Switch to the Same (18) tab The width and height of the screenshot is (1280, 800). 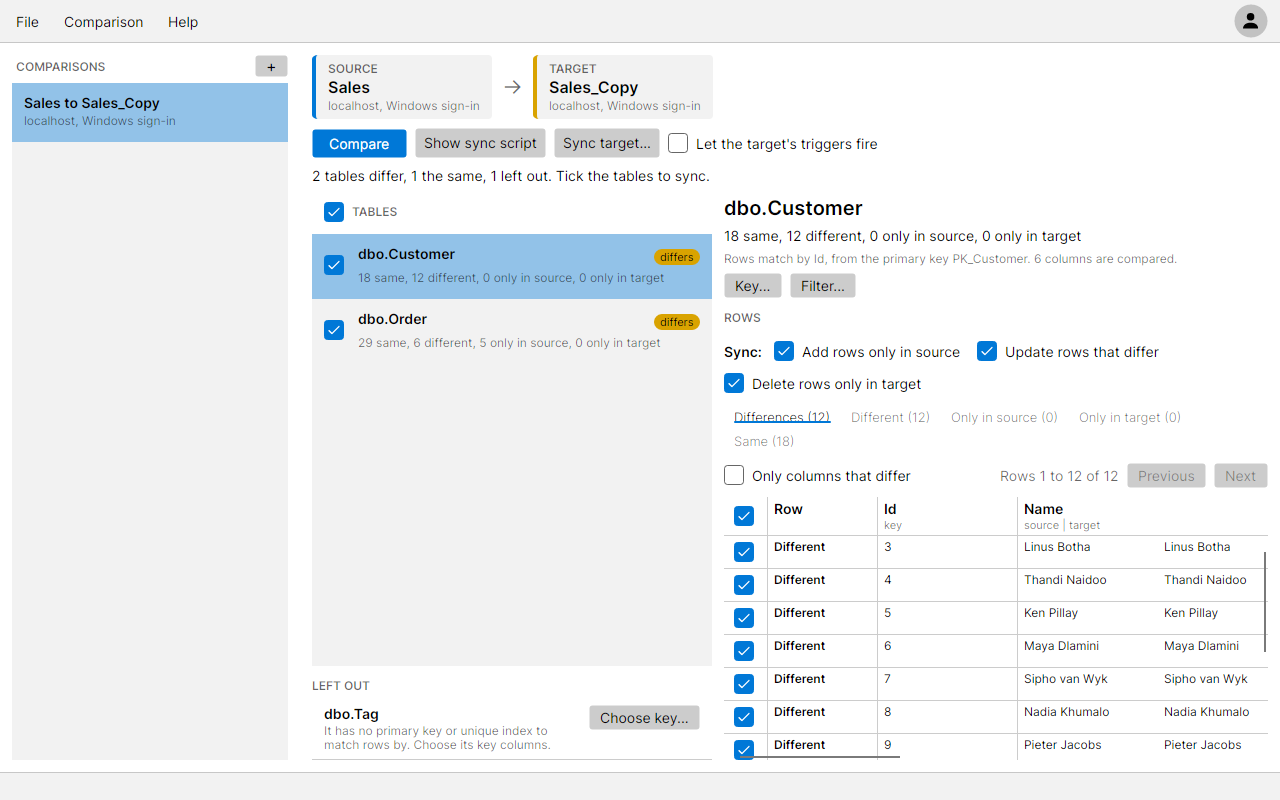point(764,441)
